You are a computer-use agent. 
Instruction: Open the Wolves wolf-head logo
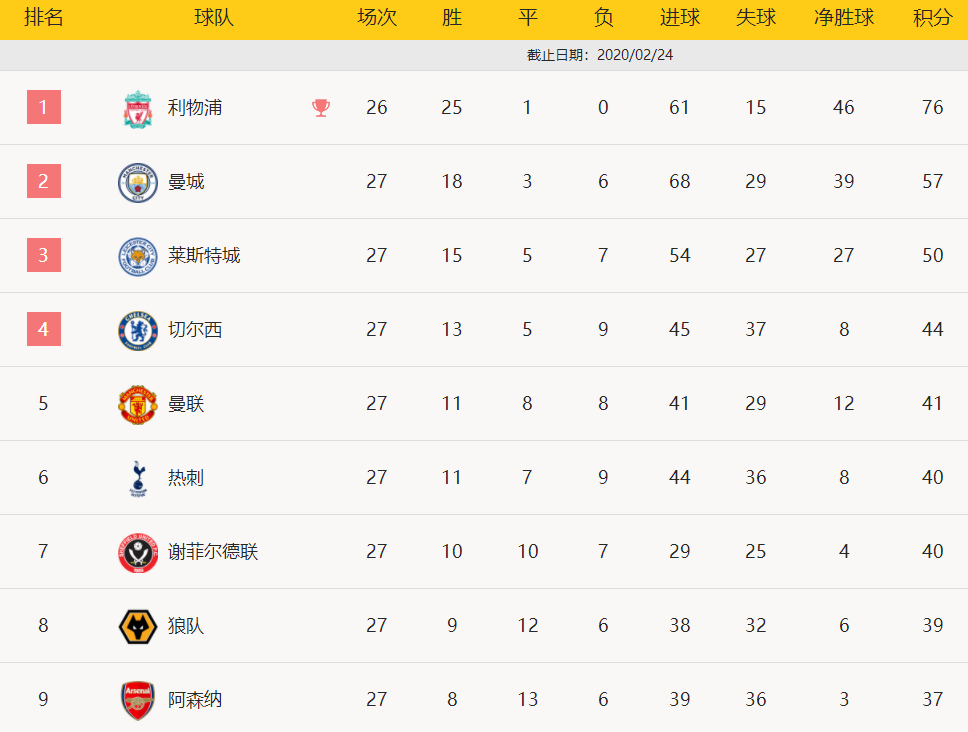(x=138, y=626)
